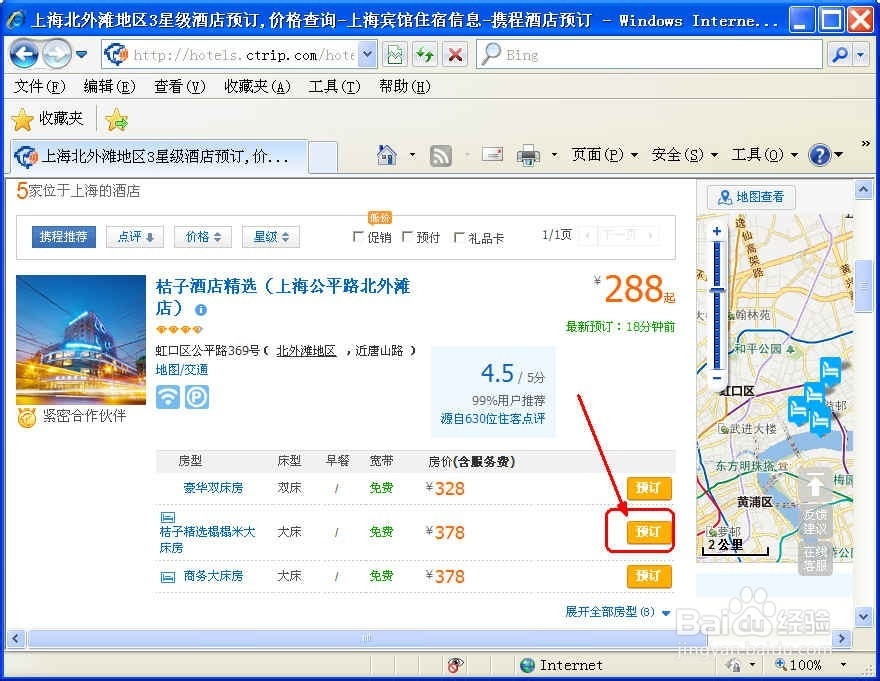Open the 页面(P) dropdown menu

pyautogui.click(x=604, y=154)
